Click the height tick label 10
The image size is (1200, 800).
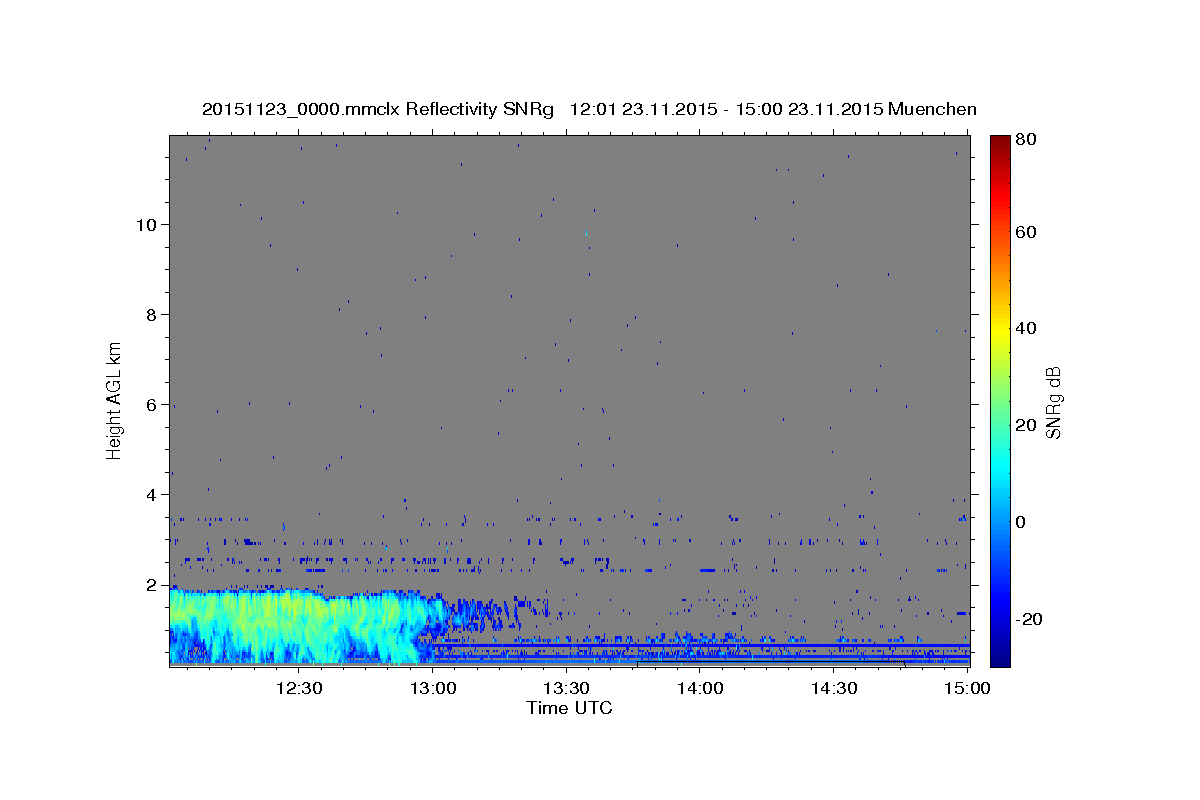146,224
